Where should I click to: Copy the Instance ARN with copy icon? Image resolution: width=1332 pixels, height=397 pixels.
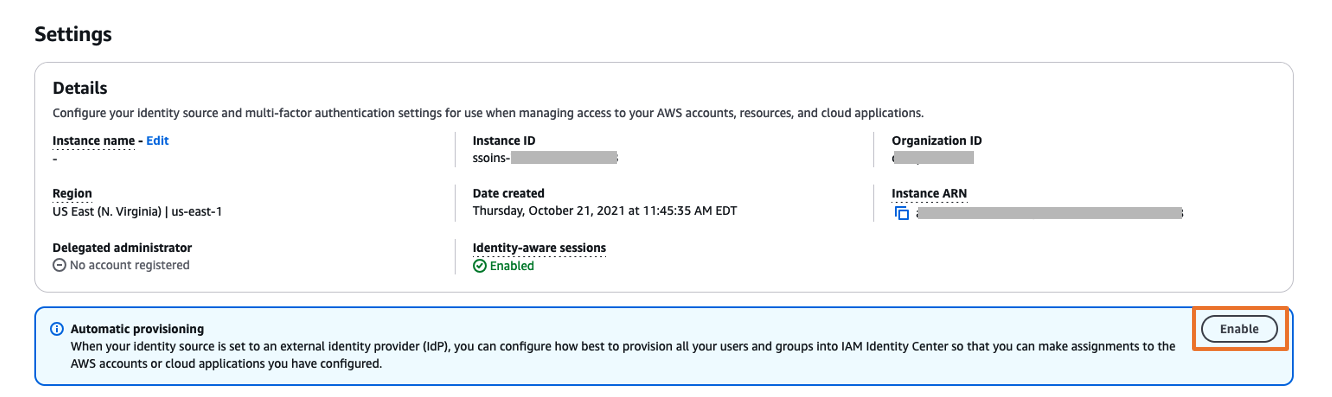point(901,213)
